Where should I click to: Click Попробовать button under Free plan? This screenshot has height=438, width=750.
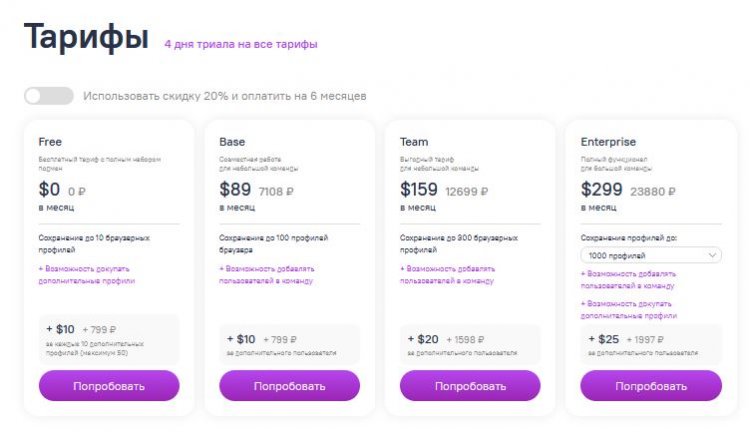(109, 385)
